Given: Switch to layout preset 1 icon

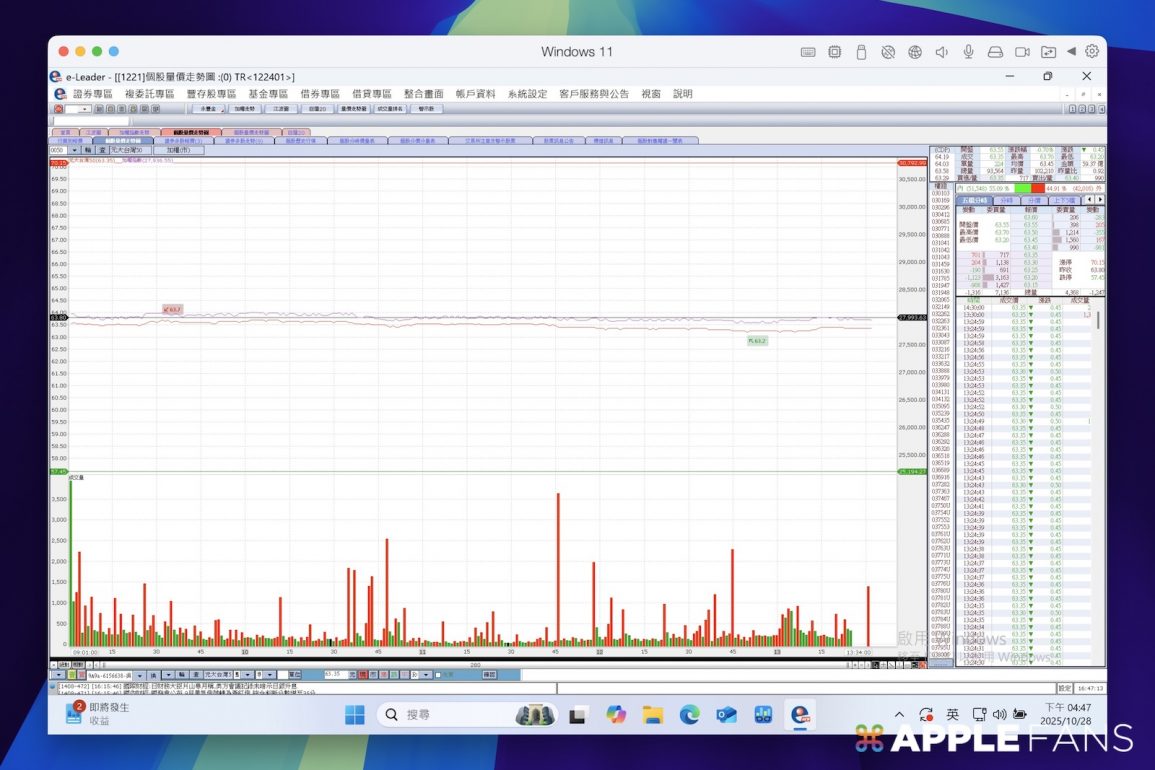Looking at the screenshot, I should (x=1071, y=109).
